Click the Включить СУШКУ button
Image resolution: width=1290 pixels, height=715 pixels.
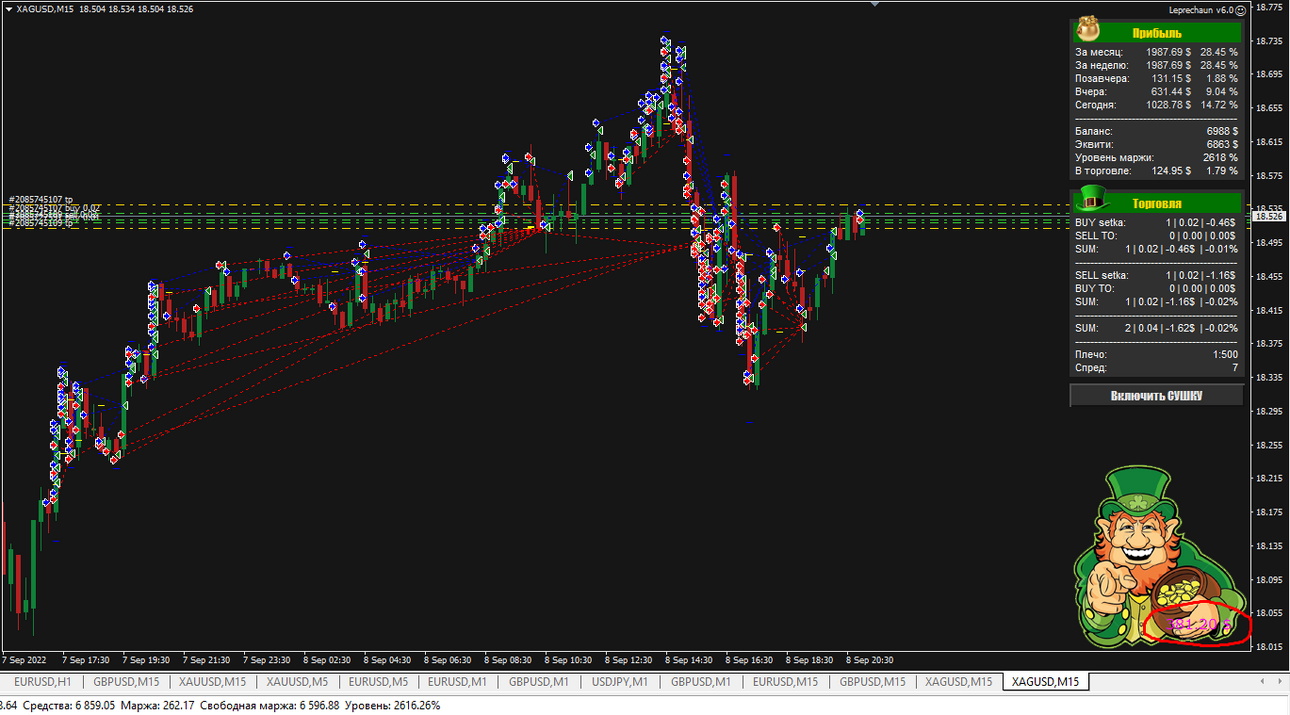(1156, 396)
